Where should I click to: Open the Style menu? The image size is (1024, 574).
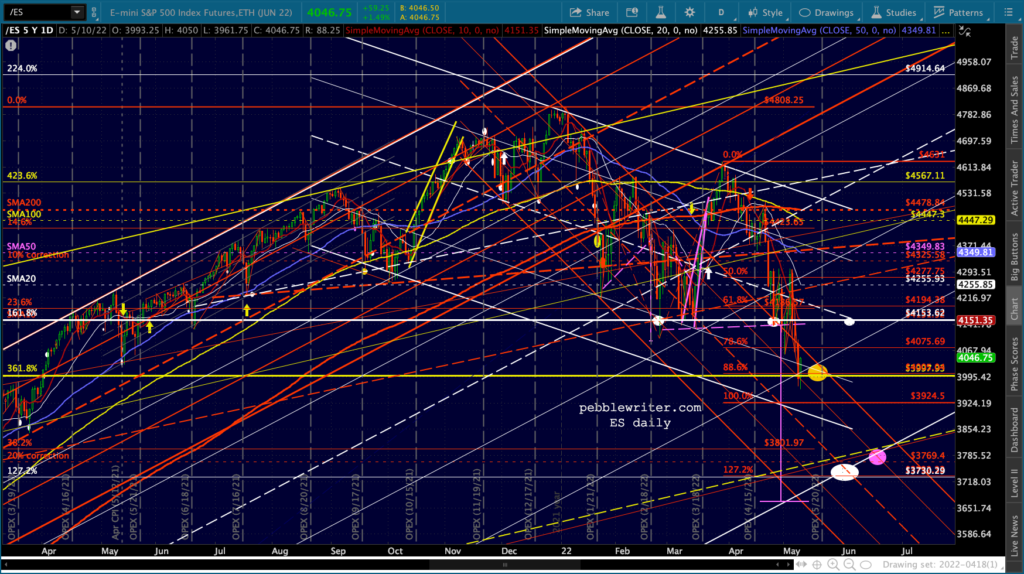pos(765,12)
